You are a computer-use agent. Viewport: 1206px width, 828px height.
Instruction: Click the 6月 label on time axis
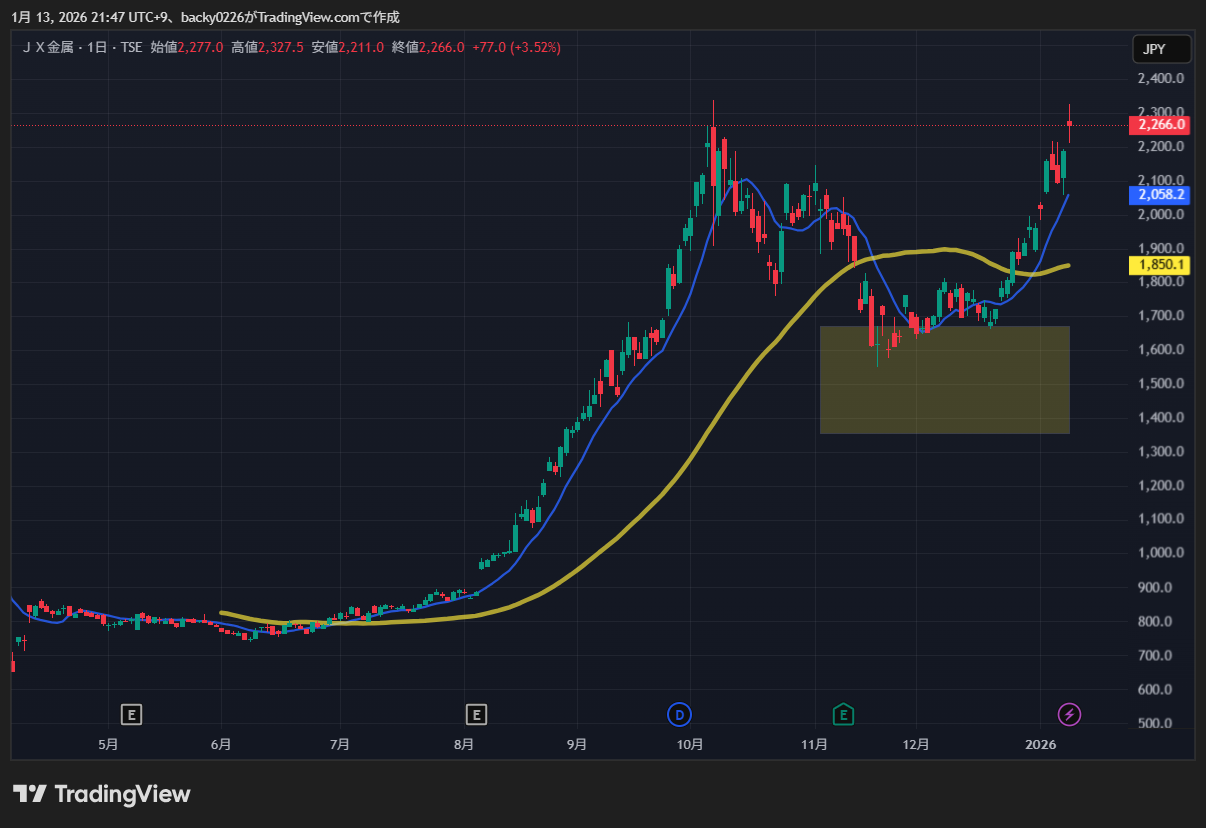[x=221, y=744]
